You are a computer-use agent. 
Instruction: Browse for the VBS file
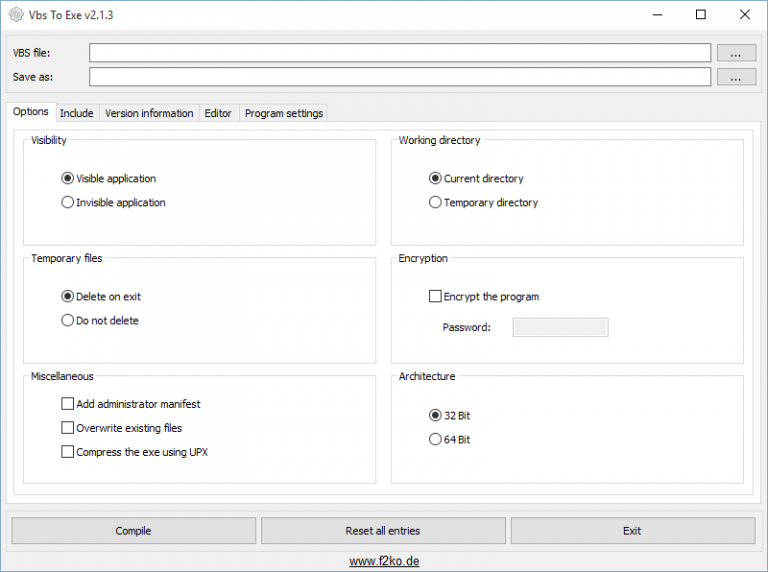736,53
